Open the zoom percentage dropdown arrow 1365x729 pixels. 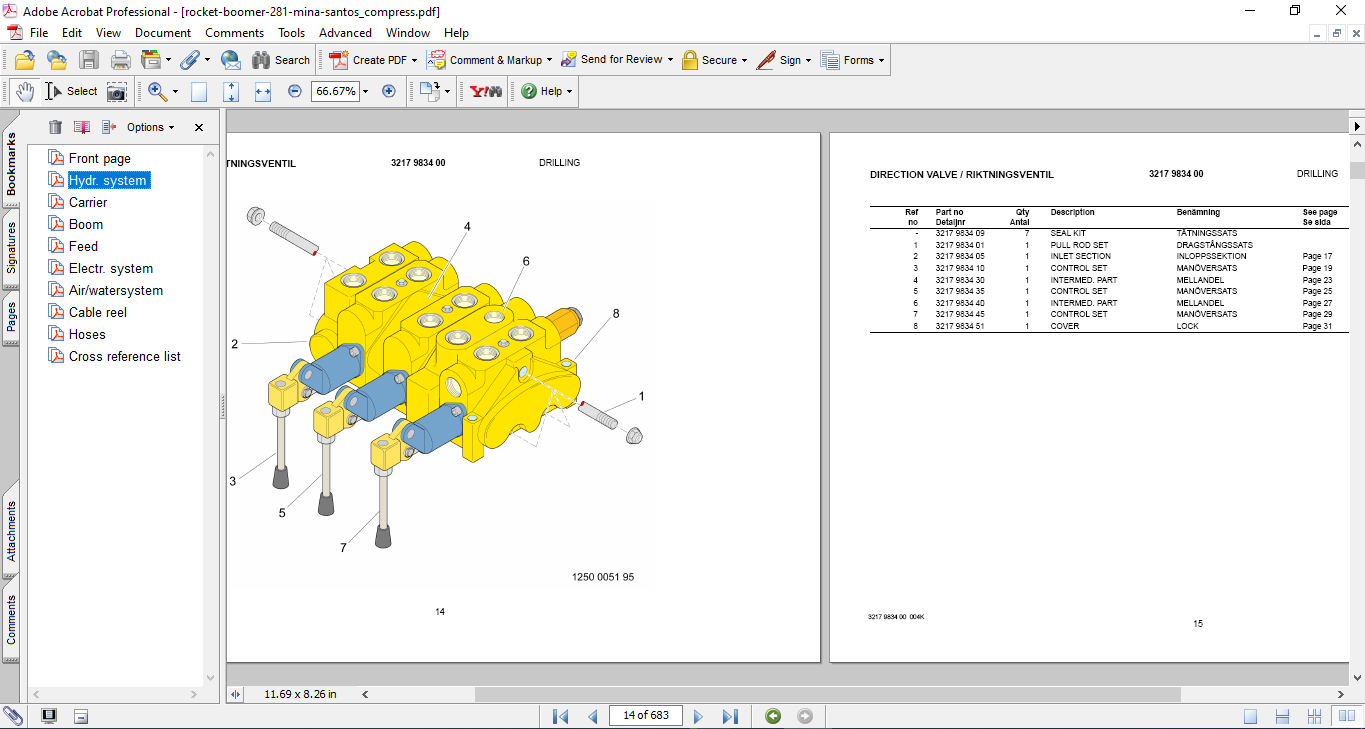pyautogui.click(x=366, y=91)
